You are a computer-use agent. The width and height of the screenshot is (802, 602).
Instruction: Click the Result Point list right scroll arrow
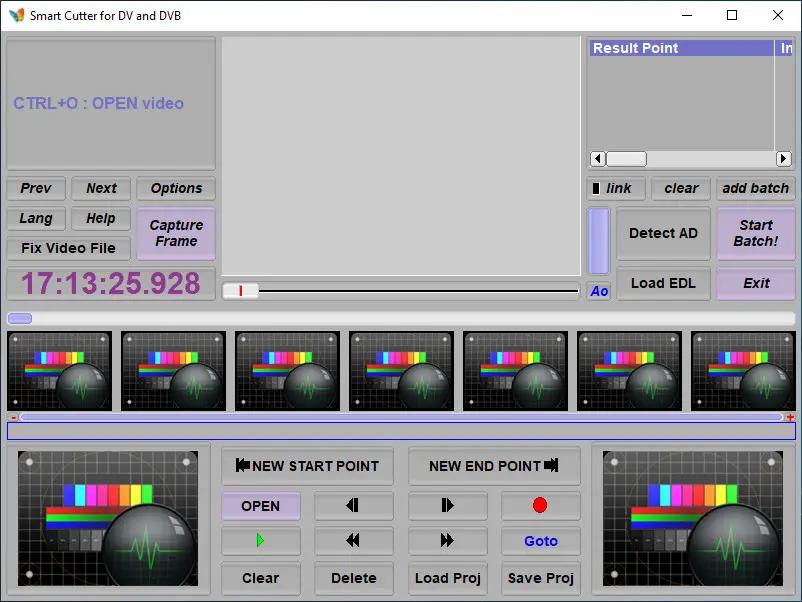(x=783, y=159)
